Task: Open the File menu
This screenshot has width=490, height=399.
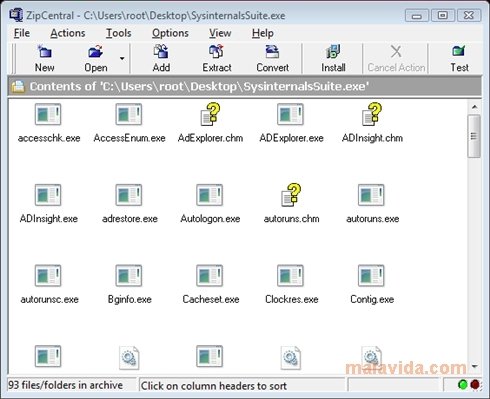Action: coord(22,33)
